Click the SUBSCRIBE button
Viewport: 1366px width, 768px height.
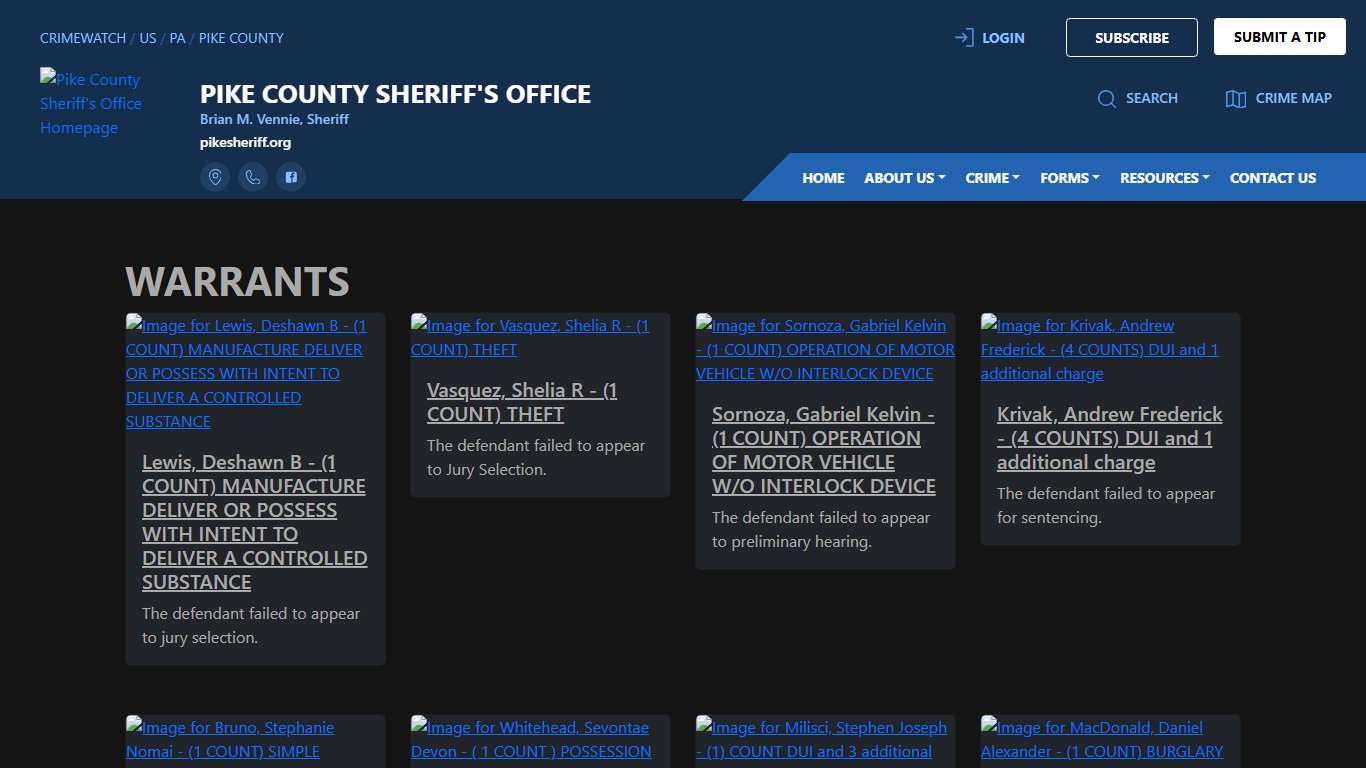tap(1131, 37)
